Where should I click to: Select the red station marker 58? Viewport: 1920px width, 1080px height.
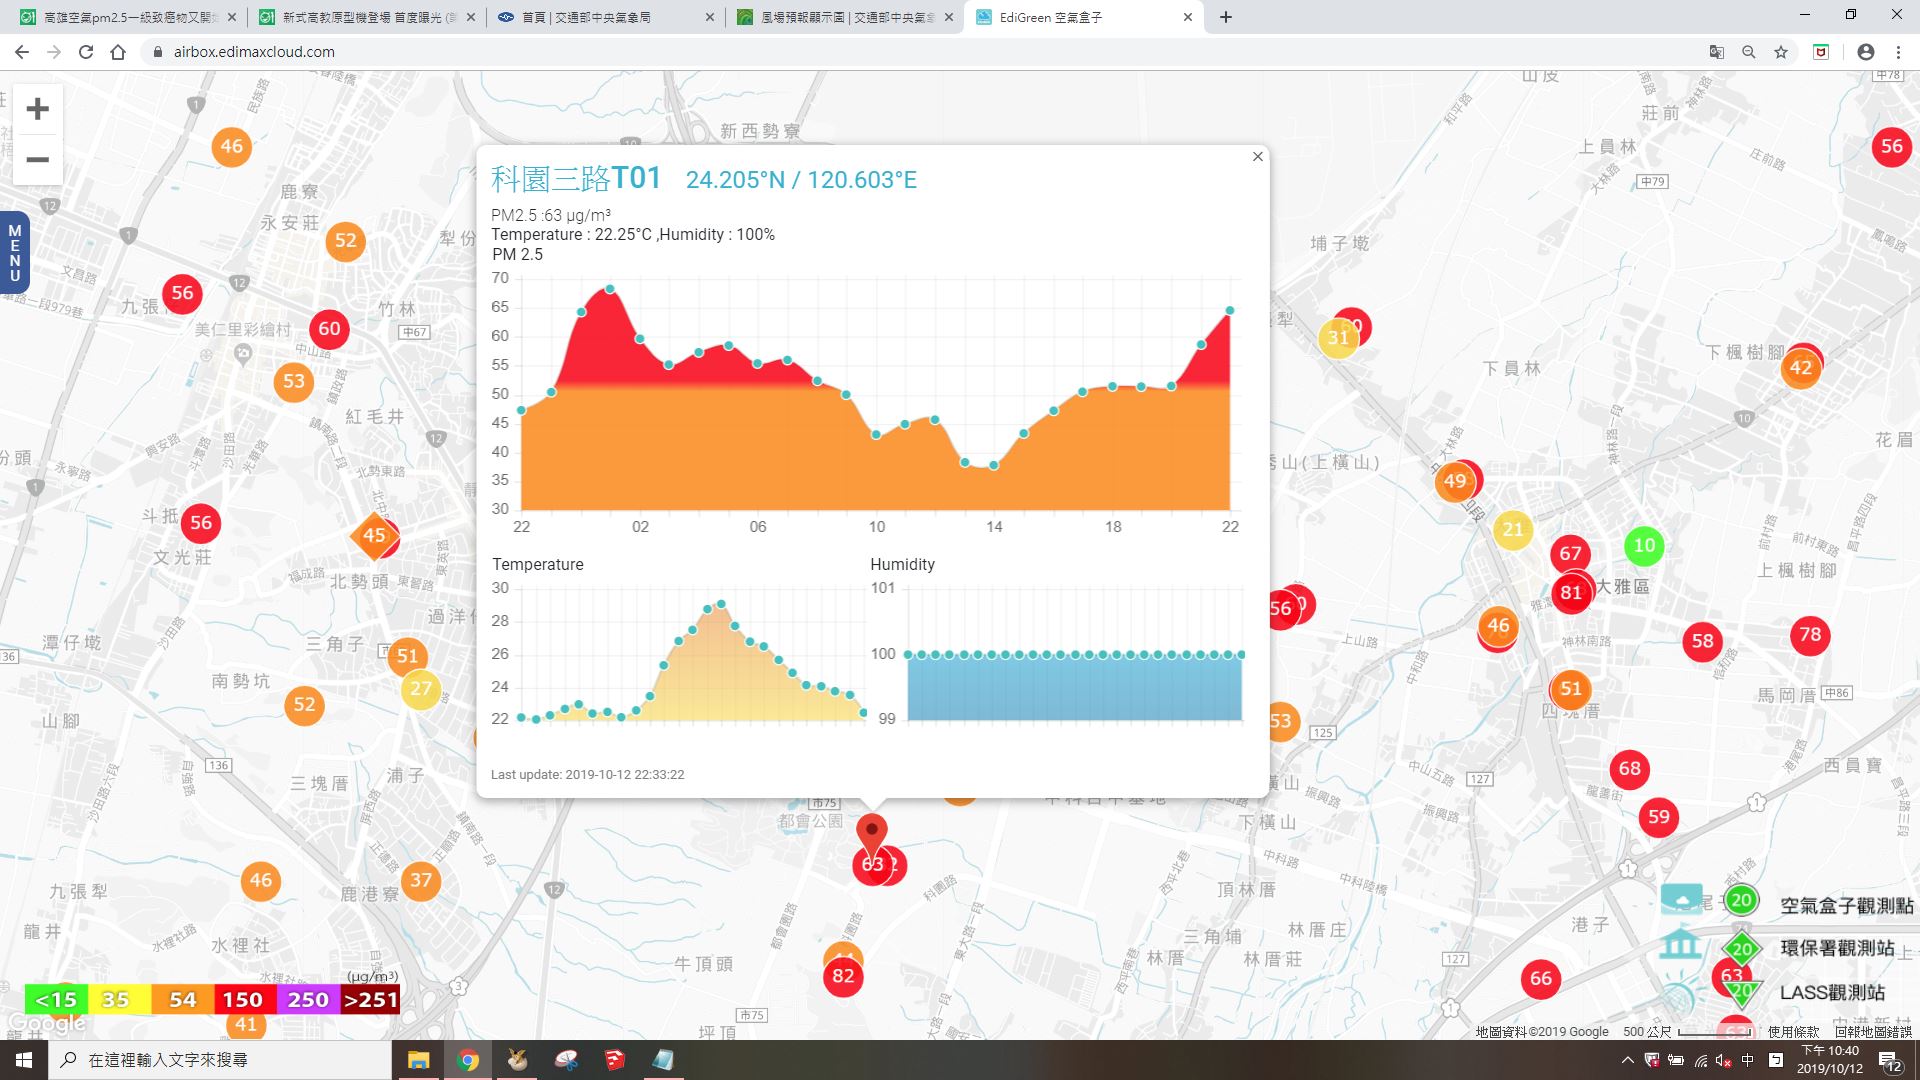coord(1703,640)
